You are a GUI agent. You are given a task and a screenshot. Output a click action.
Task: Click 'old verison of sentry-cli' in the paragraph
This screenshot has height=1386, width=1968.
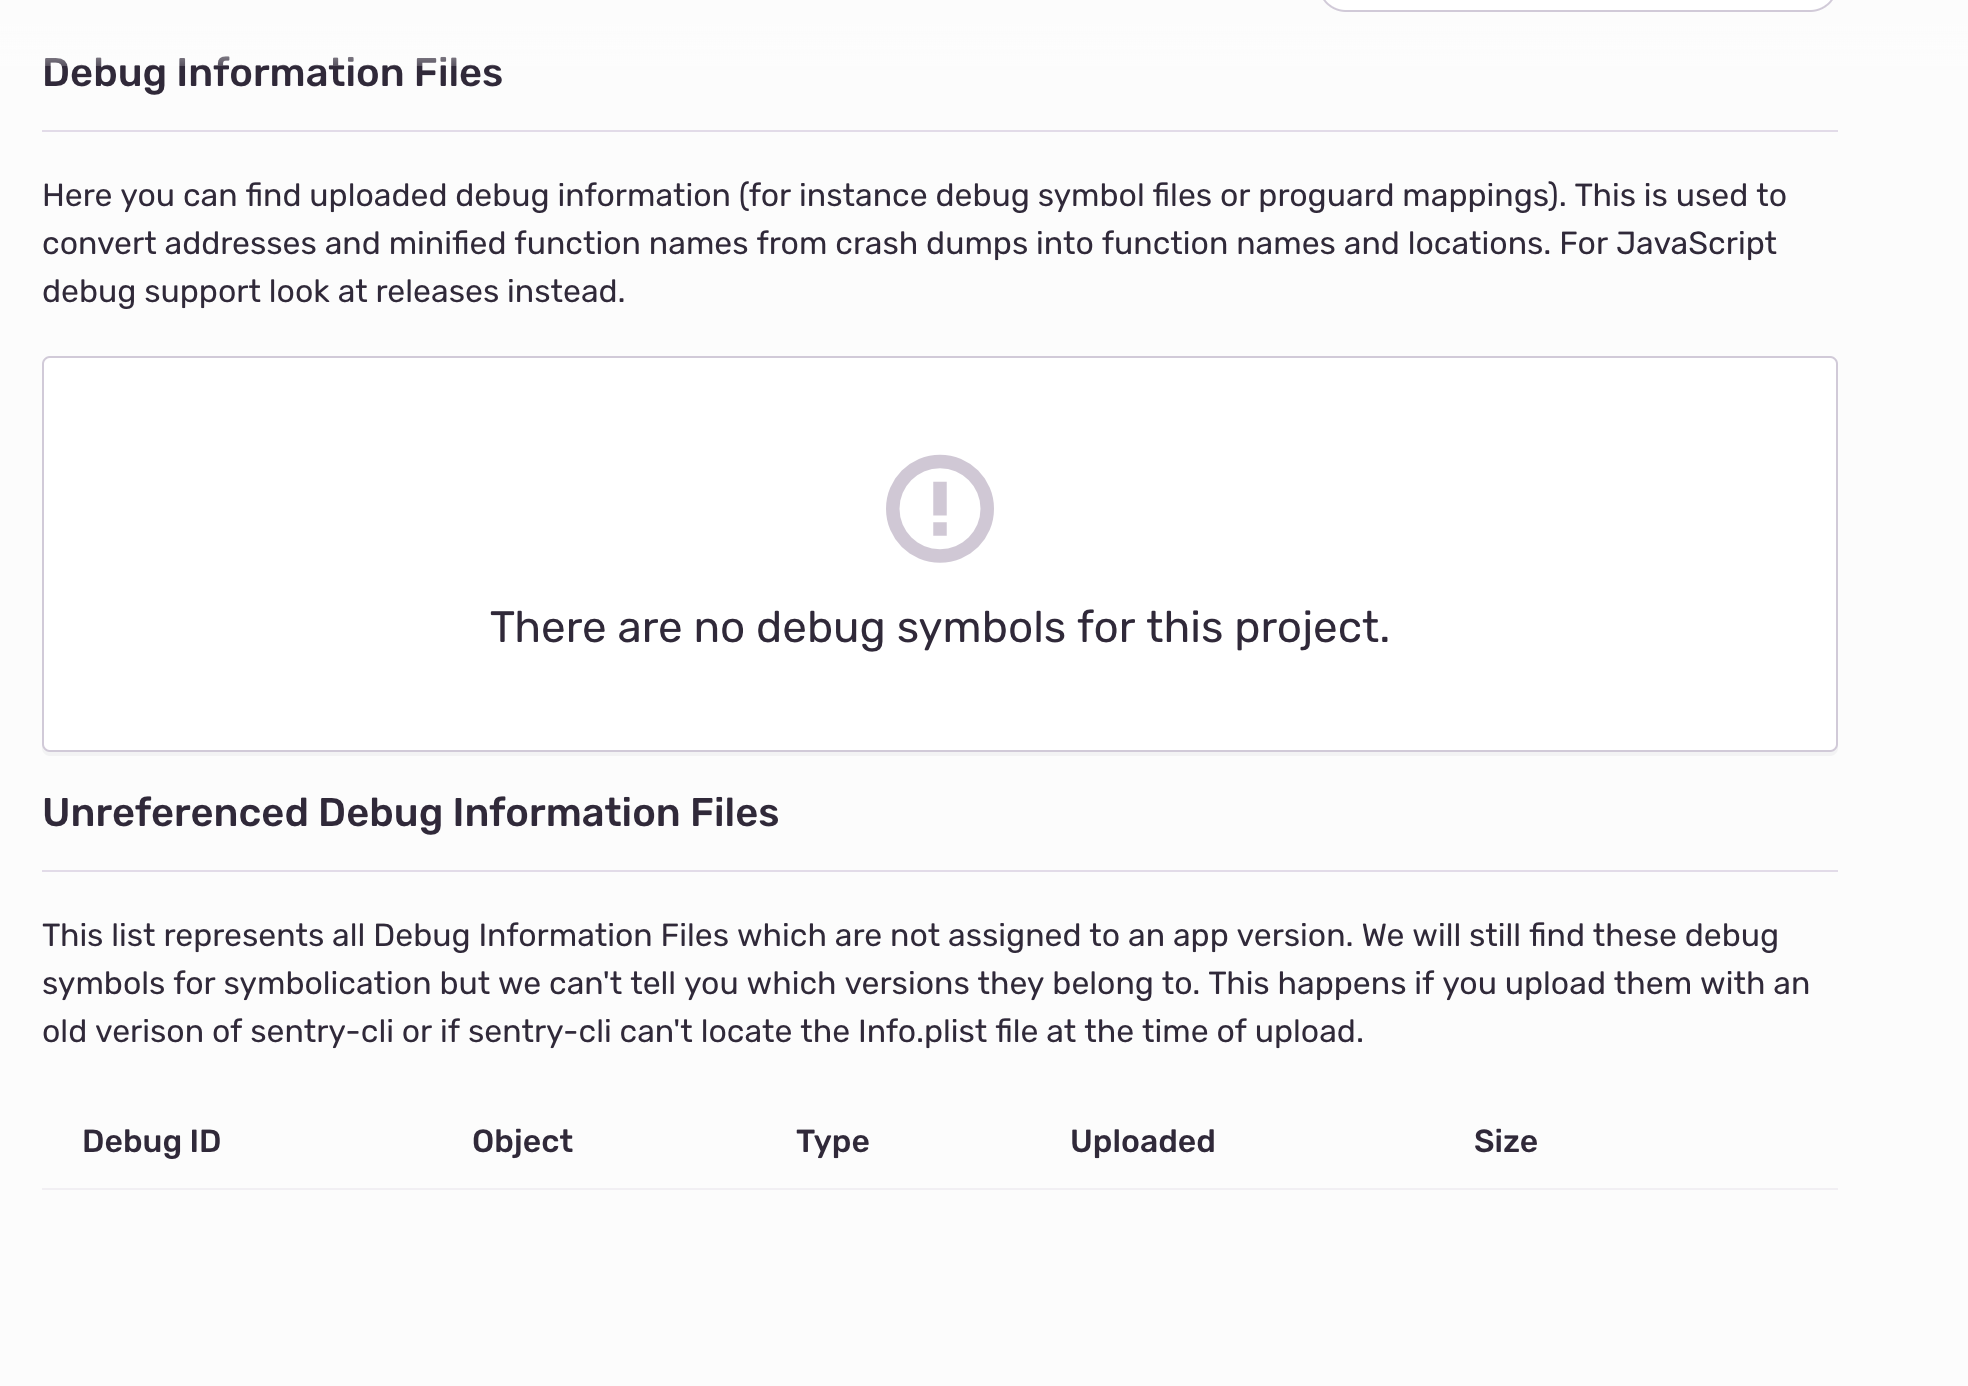click(217, 1031)
